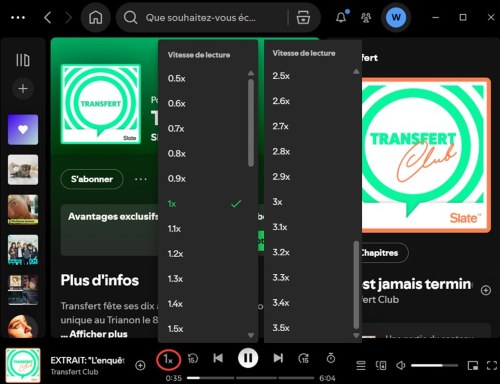Viewport: 500px width, 384px height.
Task: Mute with the volume speaker icon
Action: pyautogui.click(x=400, y=365)
